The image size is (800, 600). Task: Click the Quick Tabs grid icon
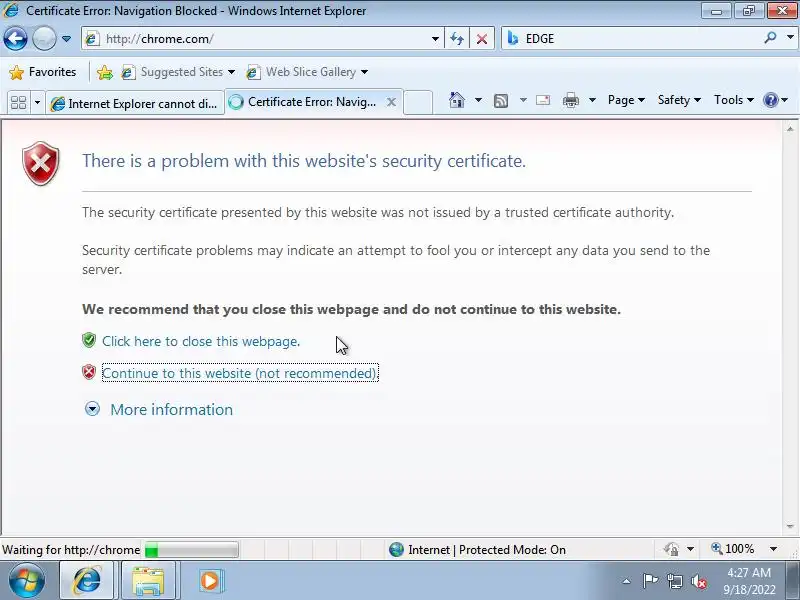pos(18,103)
